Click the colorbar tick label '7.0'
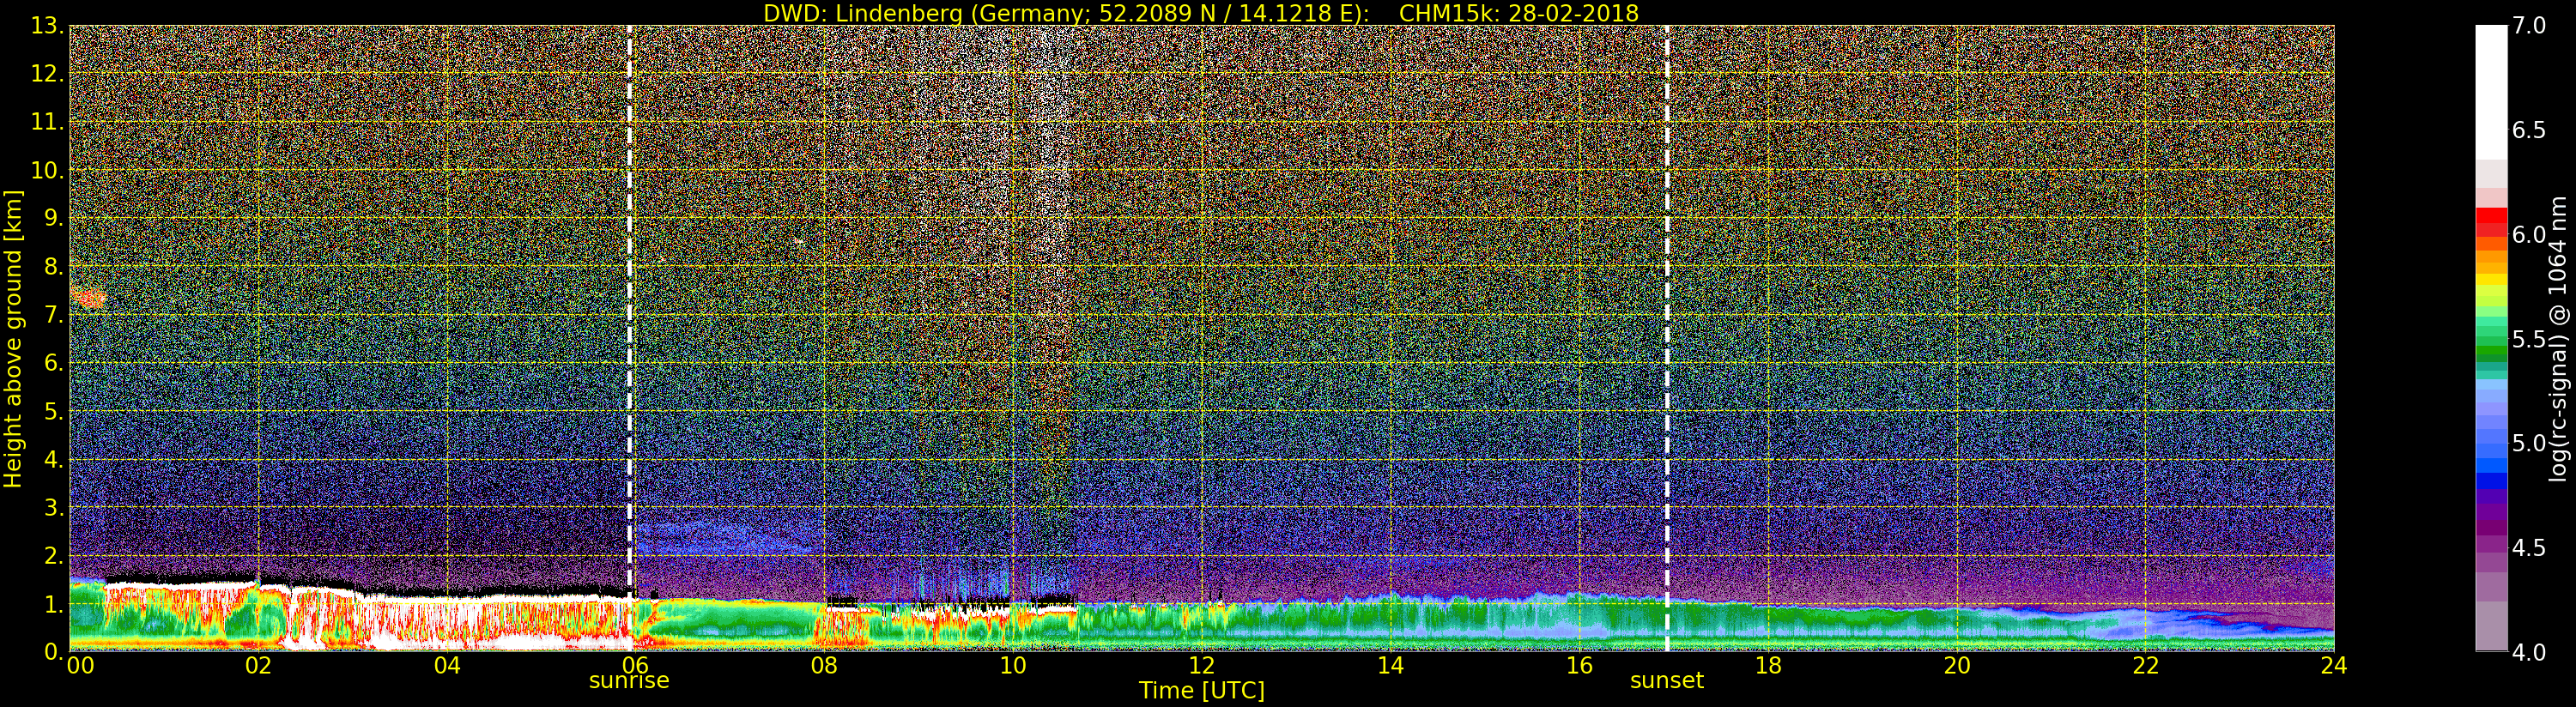 click(x=2529, y=26)
